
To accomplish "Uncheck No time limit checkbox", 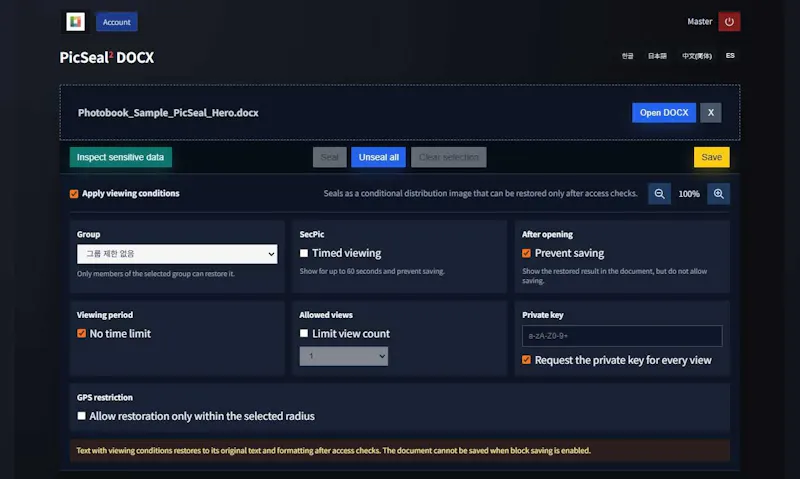I will pyautogui.click(x=81, y=333).
